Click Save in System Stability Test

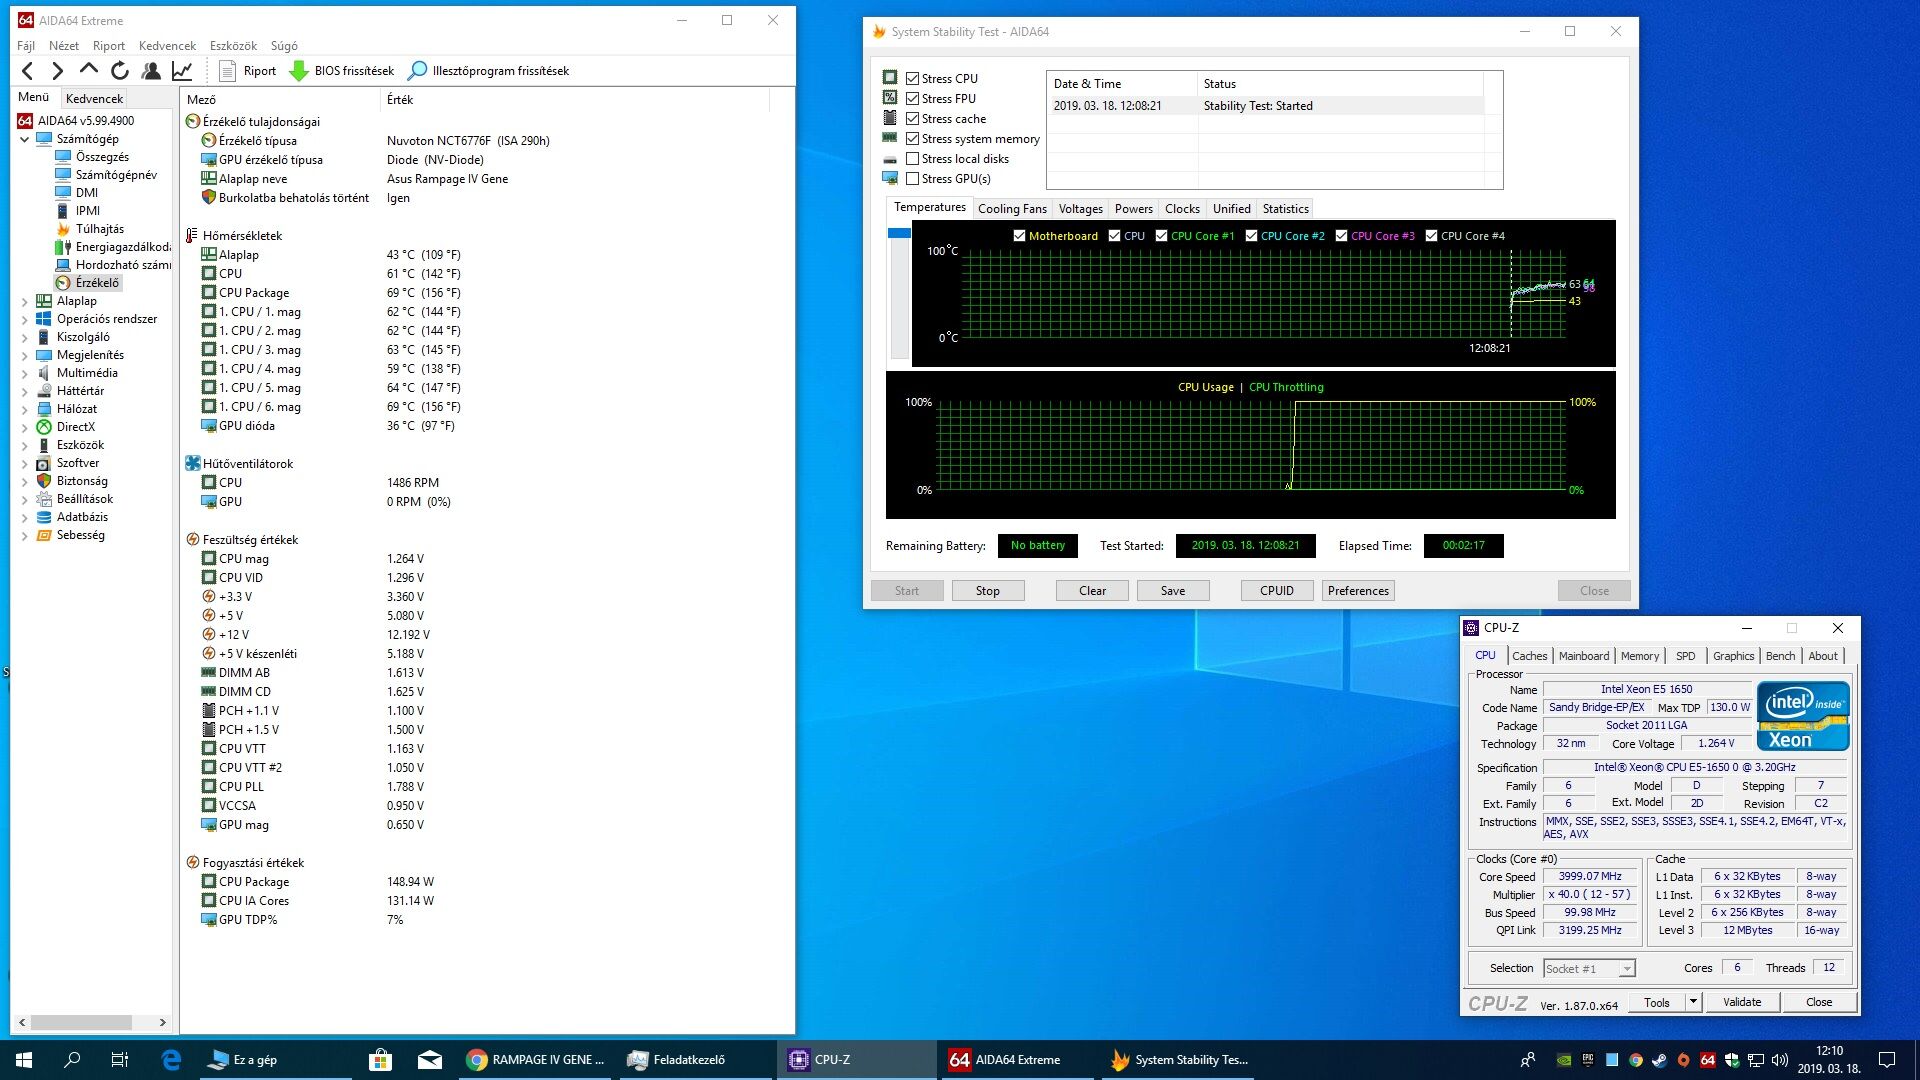(1173, 591)
